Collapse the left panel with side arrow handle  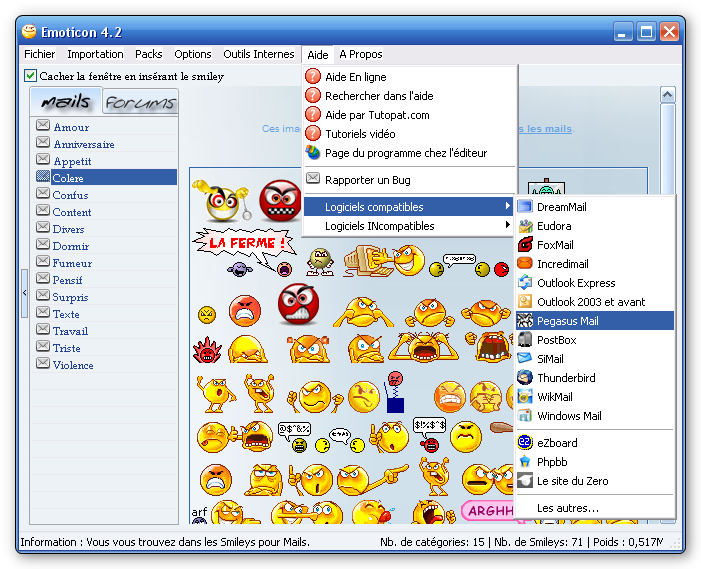click(25, 293)
